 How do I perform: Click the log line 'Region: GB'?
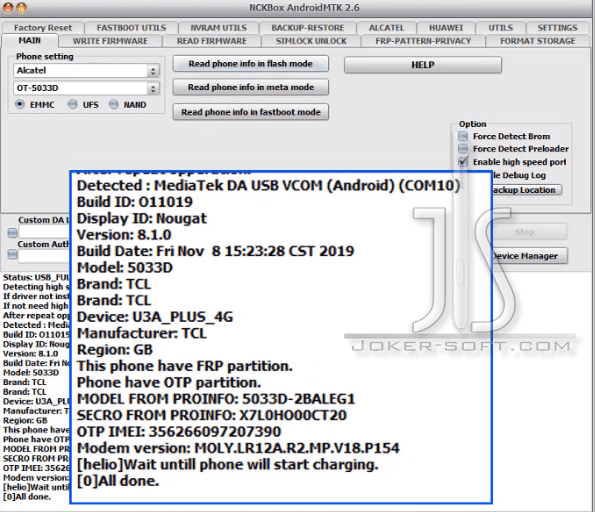pos(25,420)
